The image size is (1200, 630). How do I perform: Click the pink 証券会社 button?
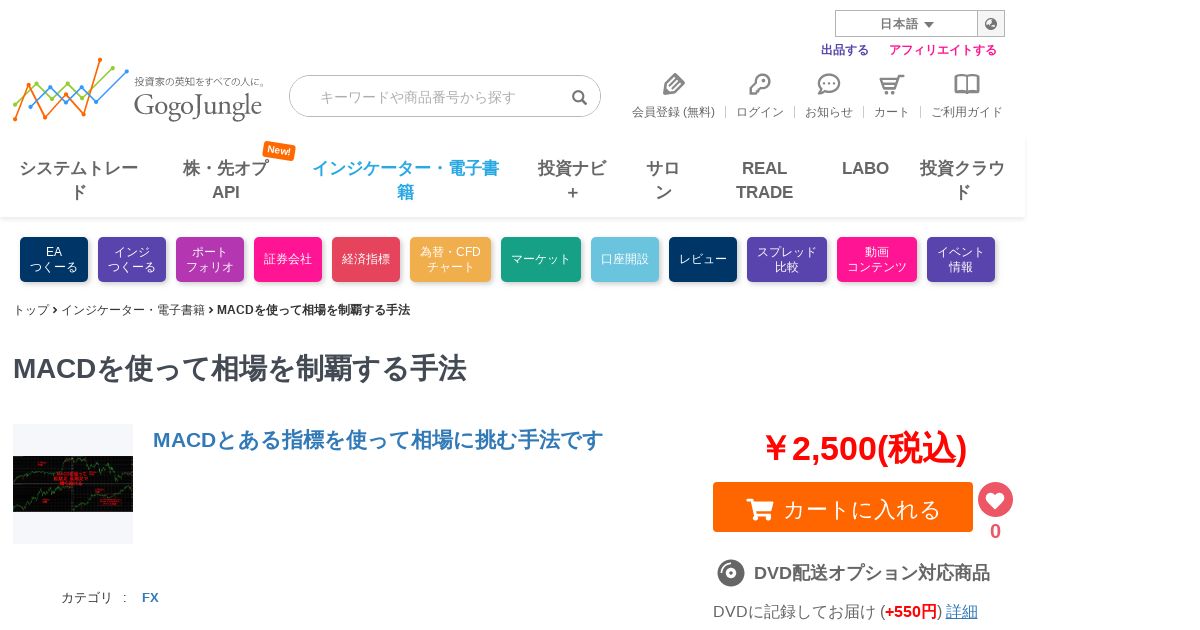pos(288,259)
